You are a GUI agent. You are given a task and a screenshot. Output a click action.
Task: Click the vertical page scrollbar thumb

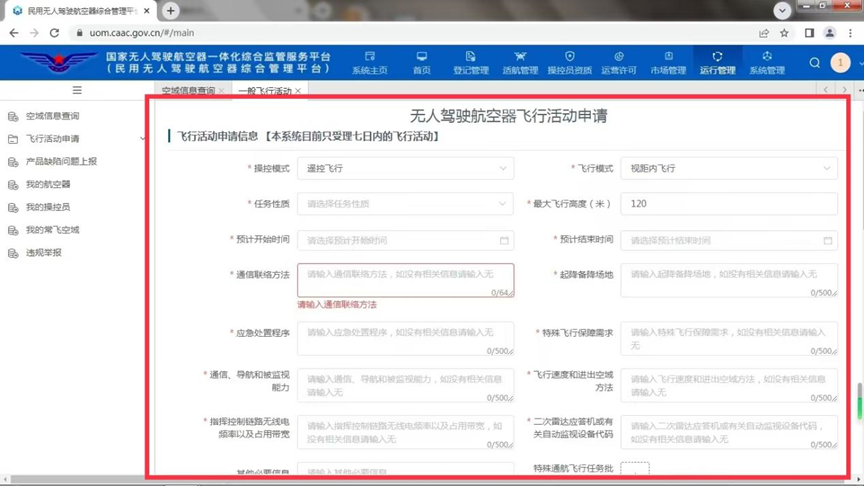(859, 403)
